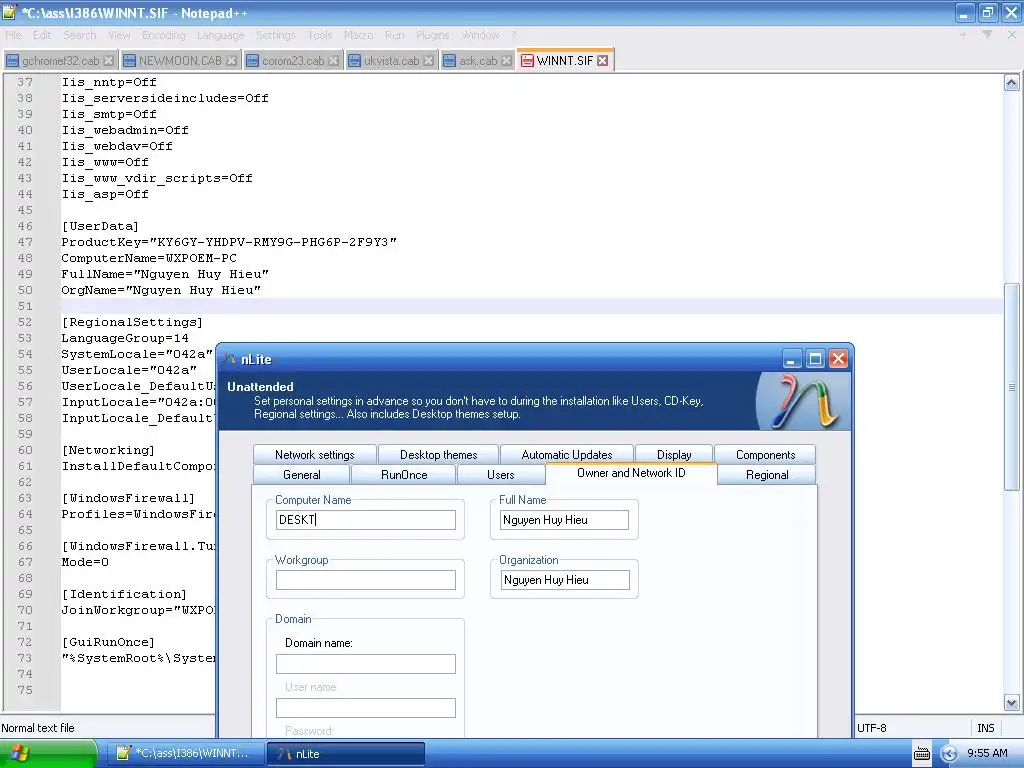The width and height of the screenshot is (1024, 768).
Task: Activate nLite taskbar button
Action: point(346,754)
